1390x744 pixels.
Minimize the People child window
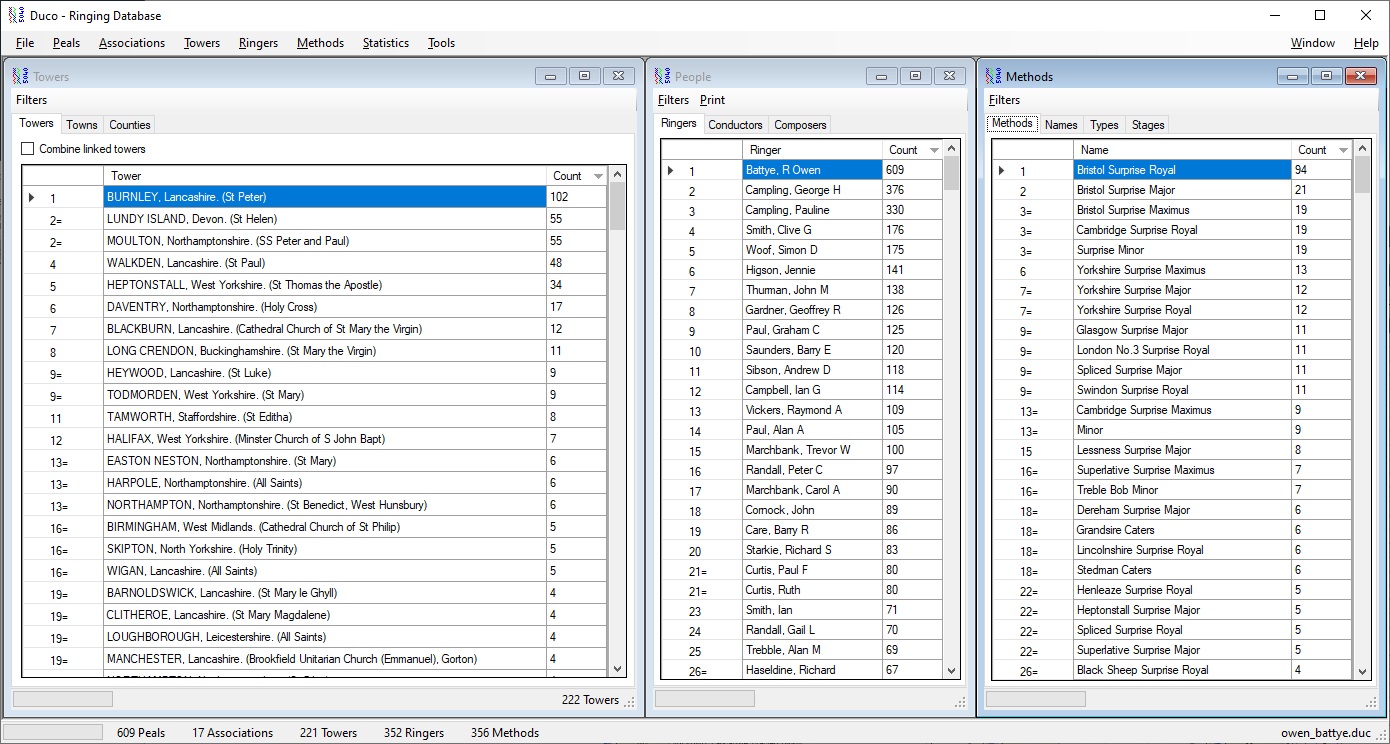(882, 76)
